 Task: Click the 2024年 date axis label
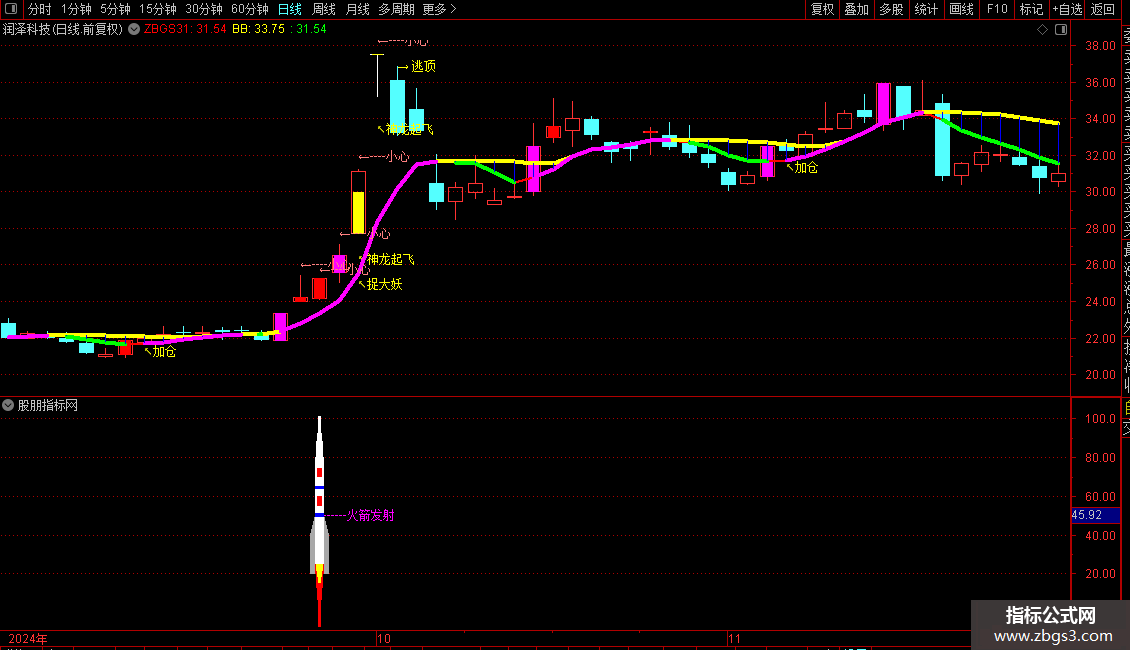(28, 638)
